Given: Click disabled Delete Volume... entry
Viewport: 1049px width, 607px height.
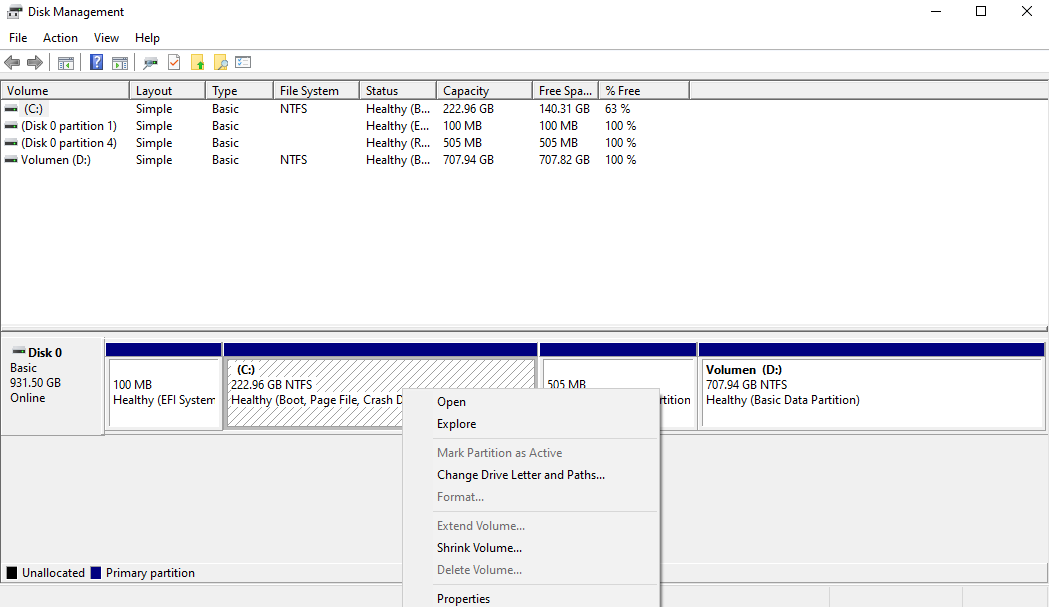Looking at the screenshot, I should (x=531, y=570).
